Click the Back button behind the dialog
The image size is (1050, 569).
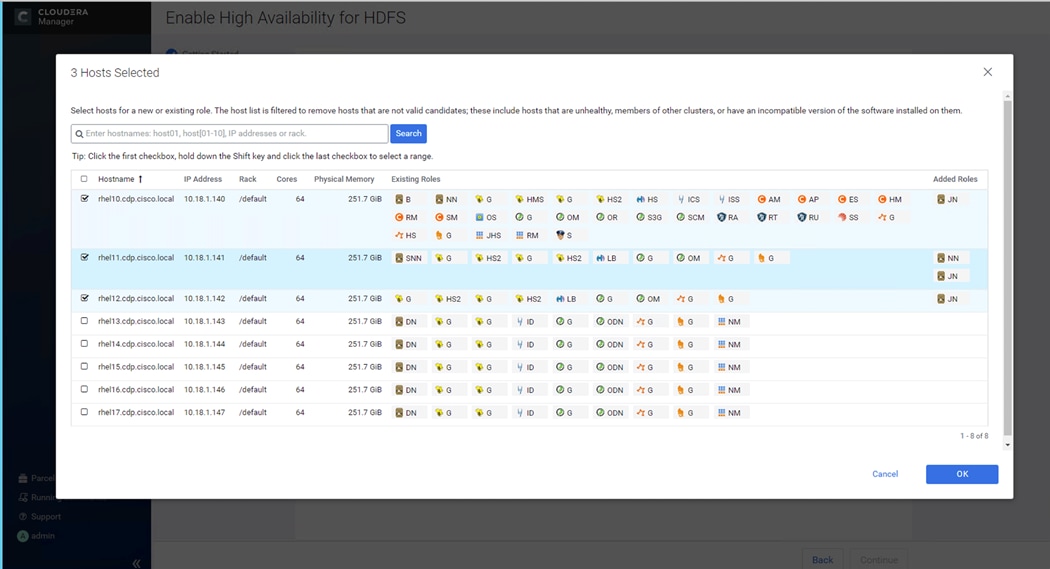click(822, 560)
